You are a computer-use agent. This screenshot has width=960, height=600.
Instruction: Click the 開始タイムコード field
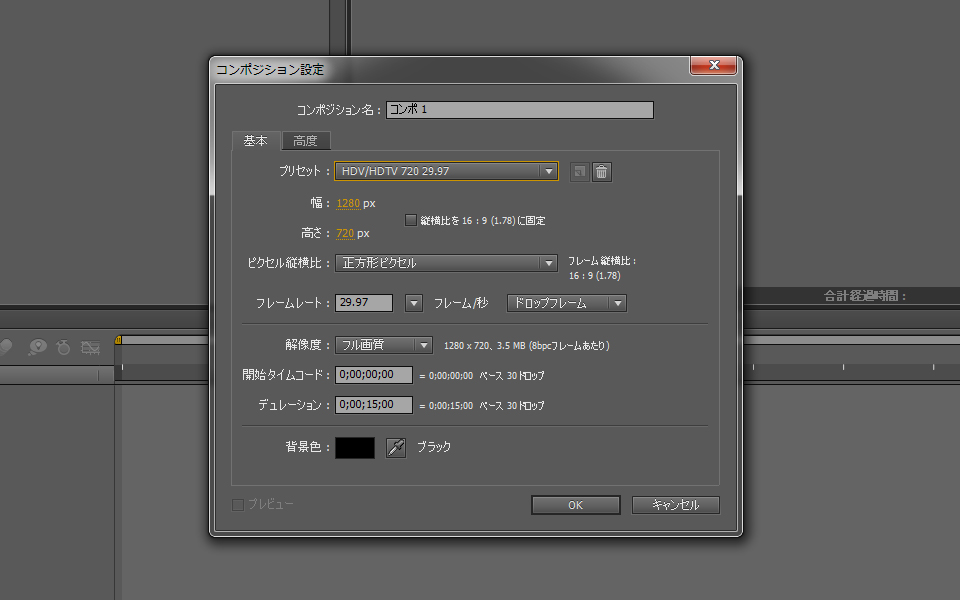pyautogui.click(x=373, y=375)
